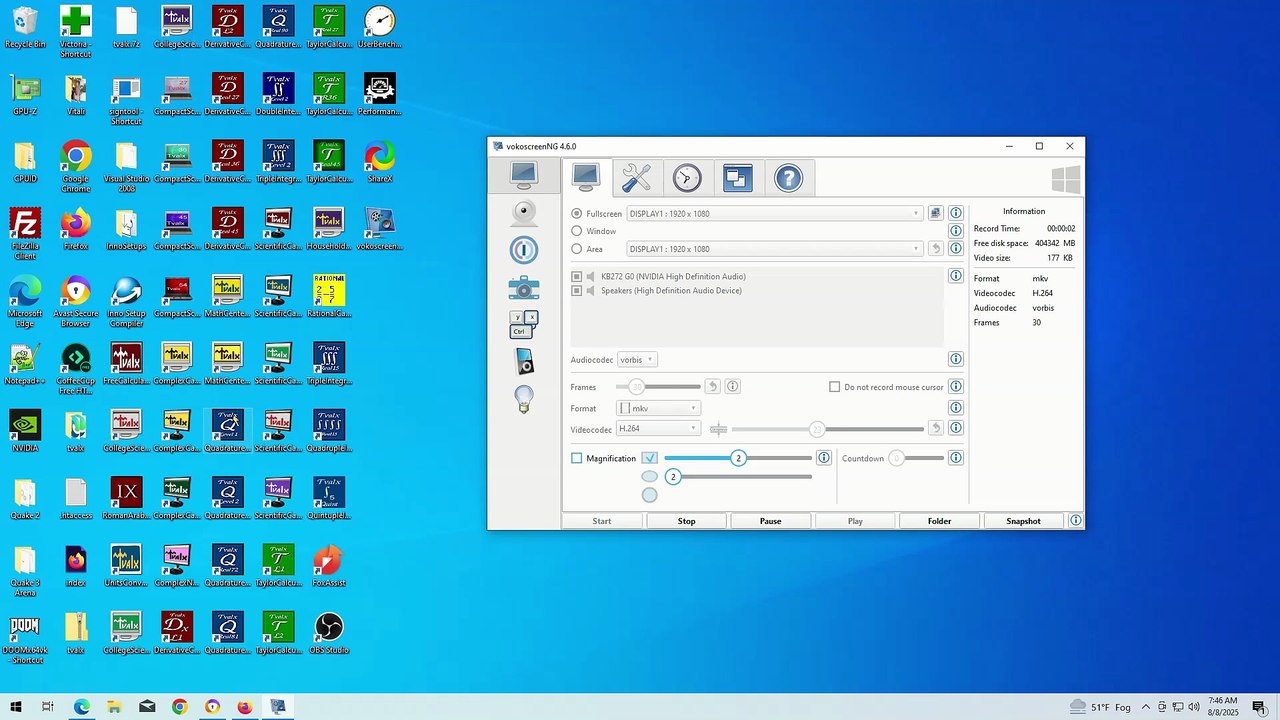Open the showkey Ctrl sidebar icon

[x=523, y=324]
